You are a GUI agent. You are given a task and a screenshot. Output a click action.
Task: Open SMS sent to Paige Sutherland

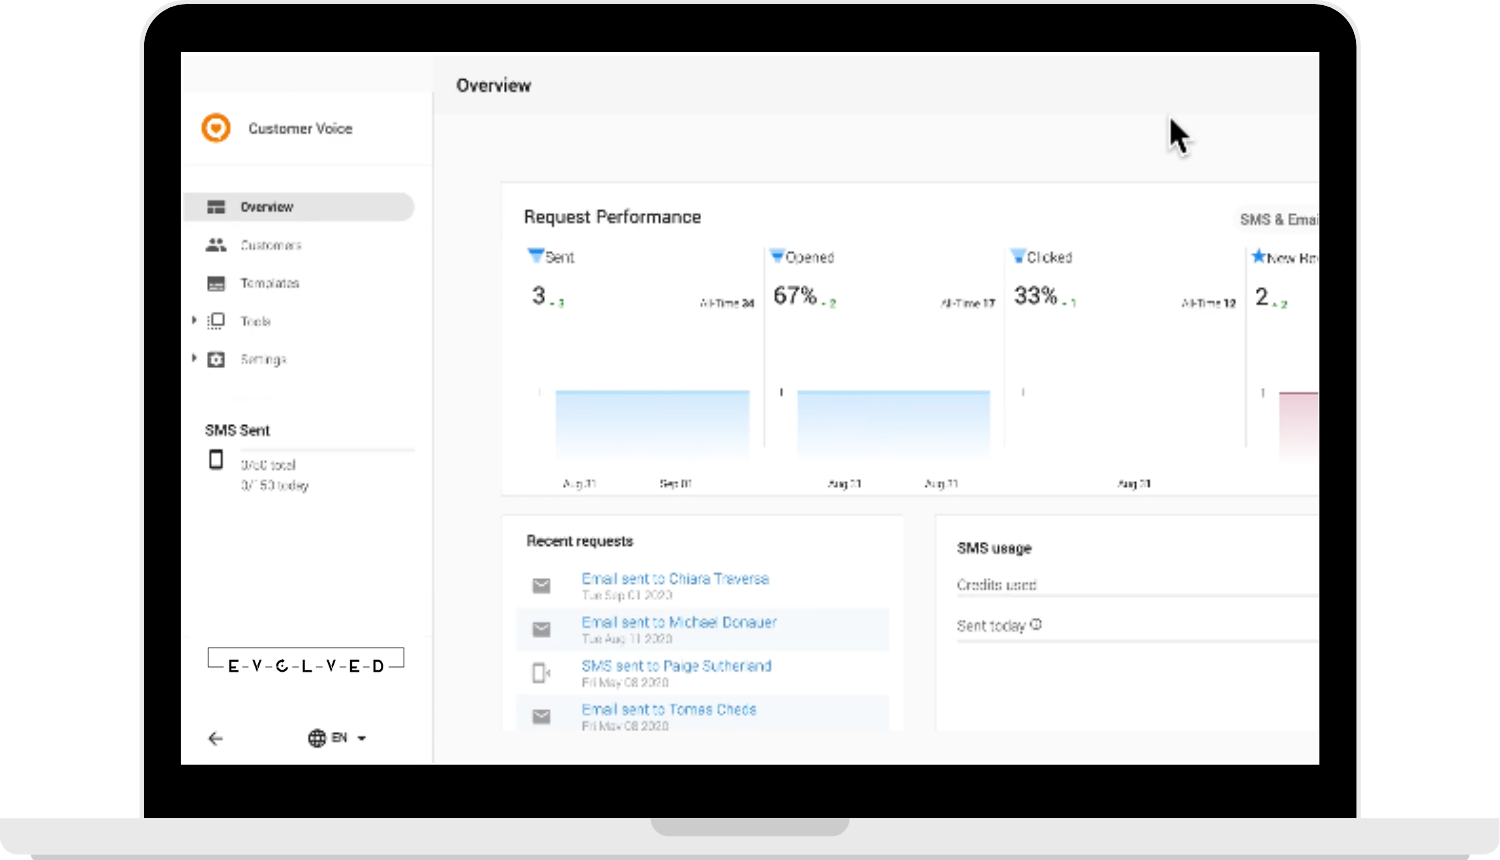point(677,666)
